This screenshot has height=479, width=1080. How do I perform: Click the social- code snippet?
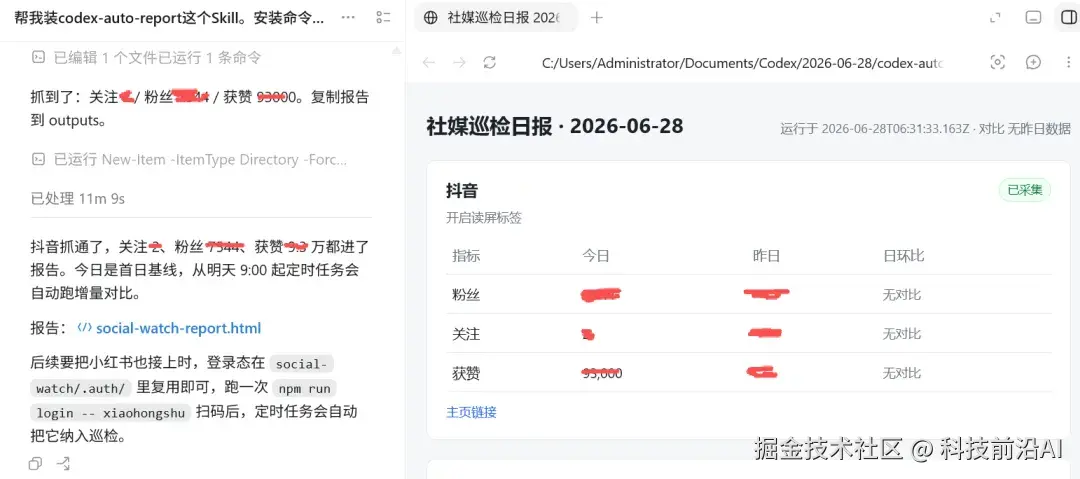(x=302, y=364)
